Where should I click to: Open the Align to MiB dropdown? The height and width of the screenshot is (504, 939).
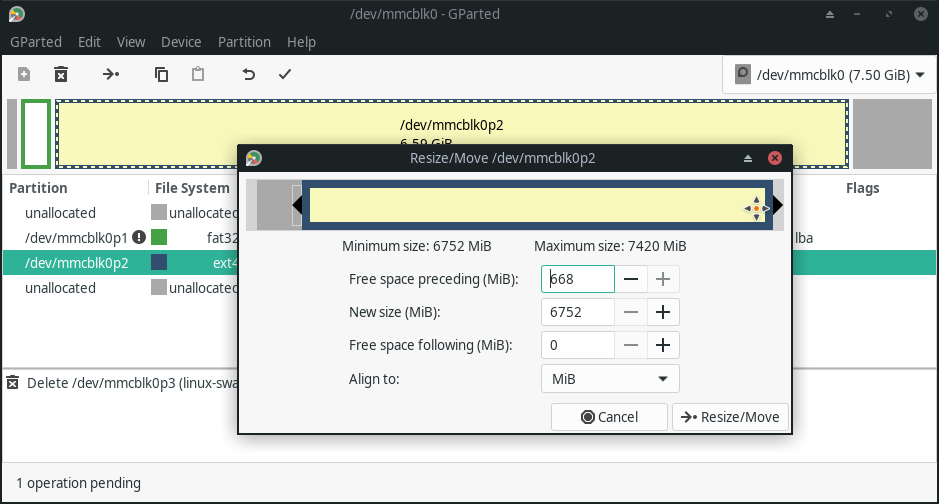point(610,379)
